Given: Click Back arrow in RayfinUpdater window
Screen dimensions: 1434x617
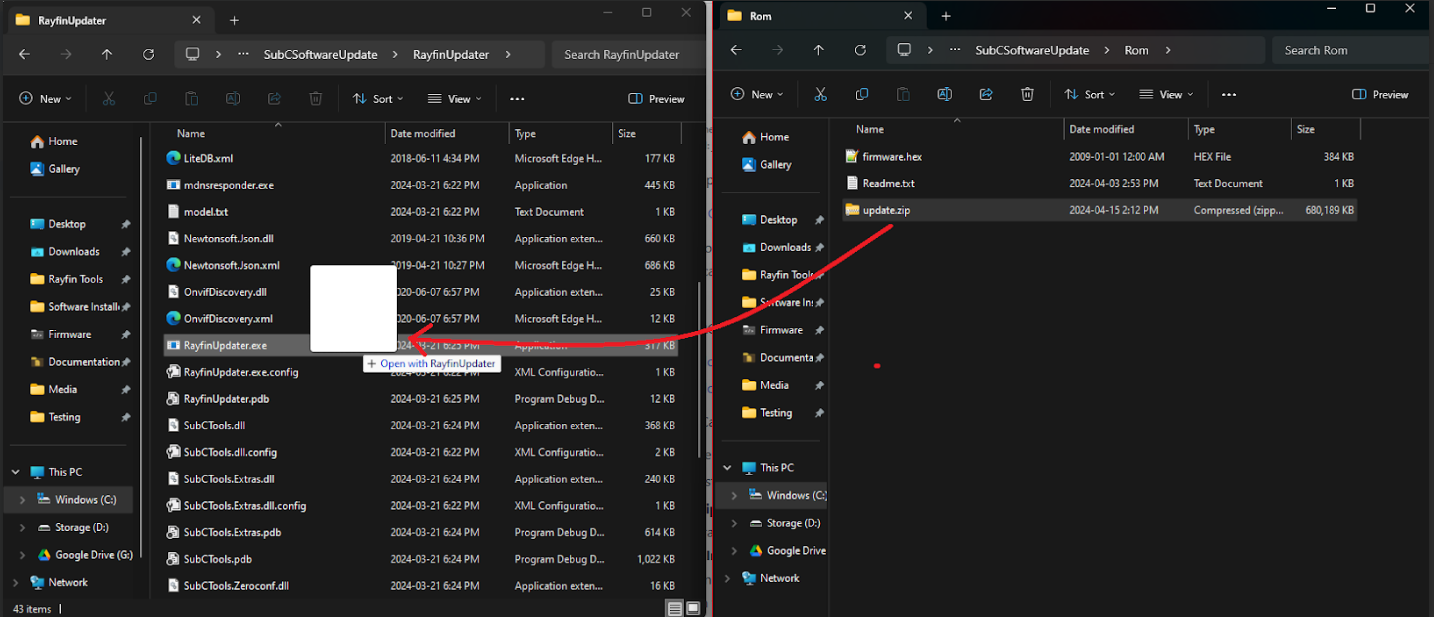Looking at the screenshot, I should pyautogui.click(x=25, y=55).
